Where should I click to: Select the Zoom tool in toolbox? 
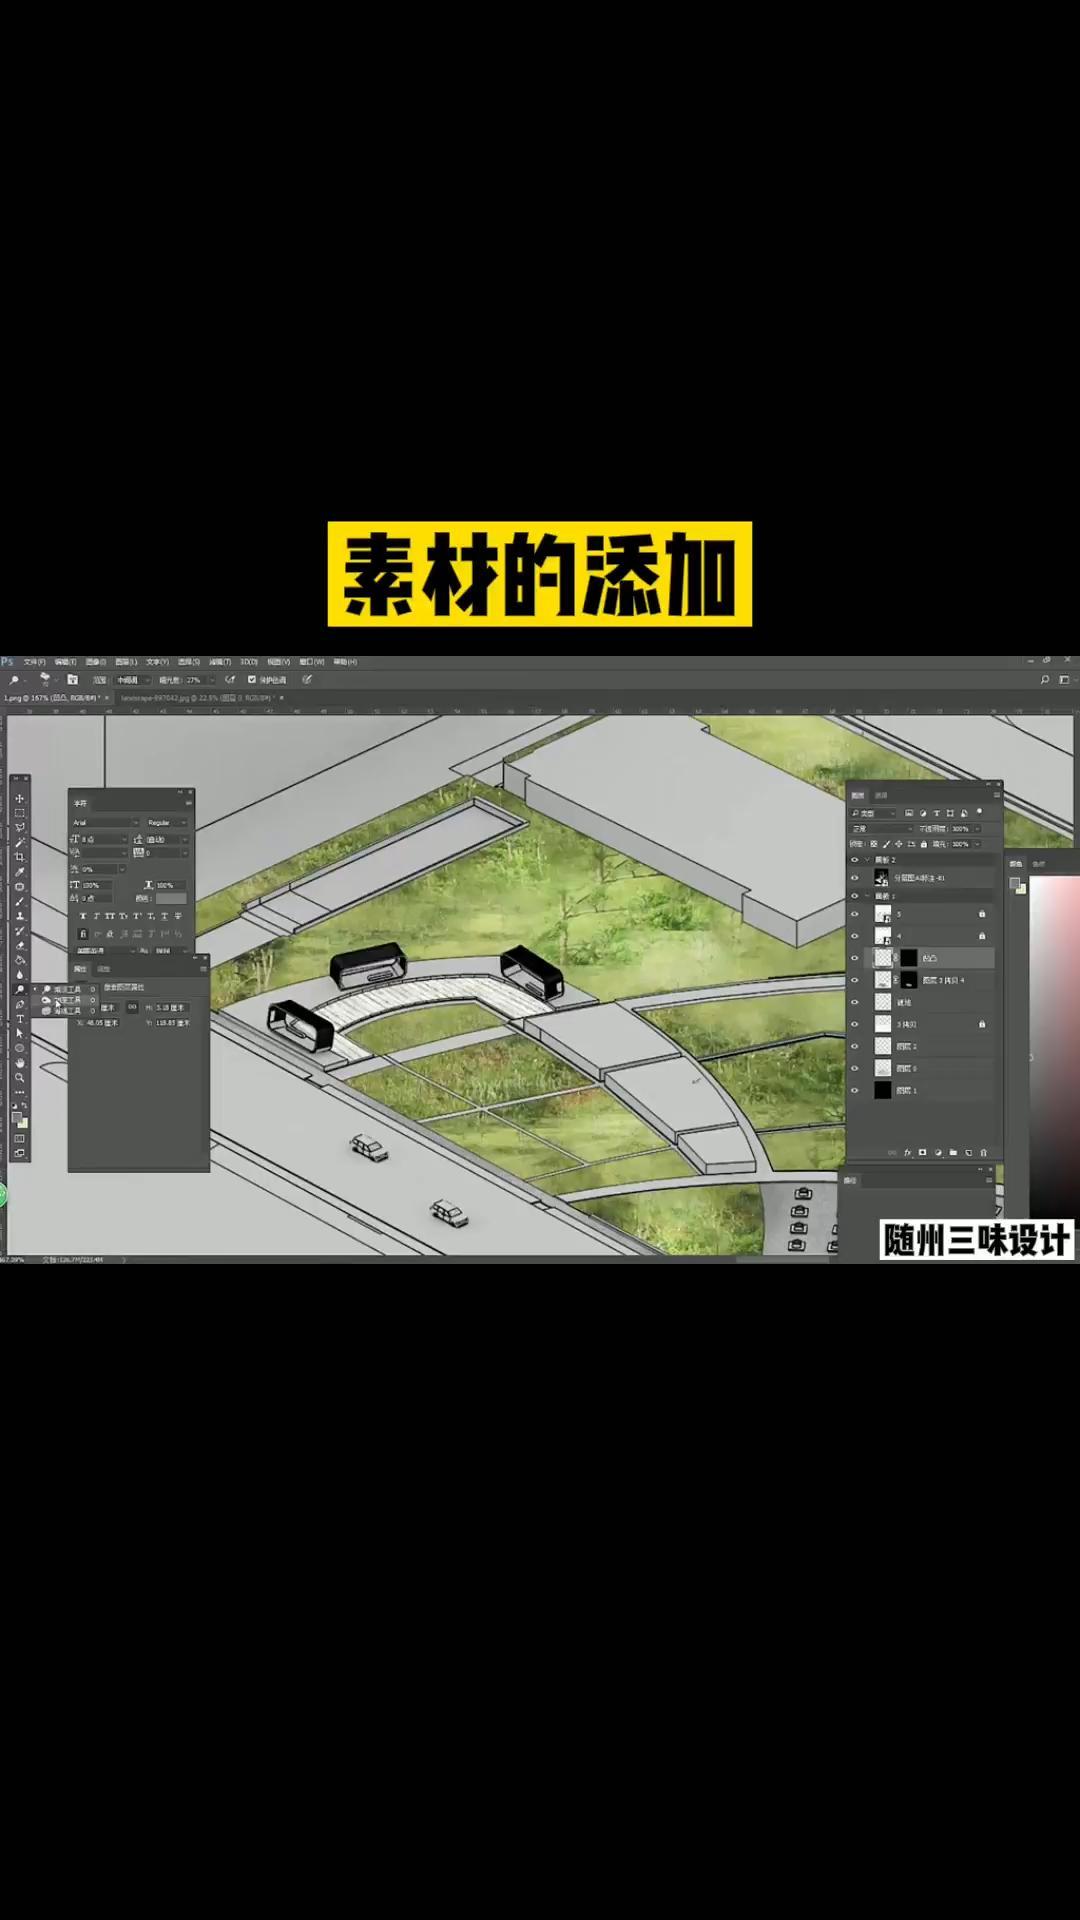[19, 1078]
